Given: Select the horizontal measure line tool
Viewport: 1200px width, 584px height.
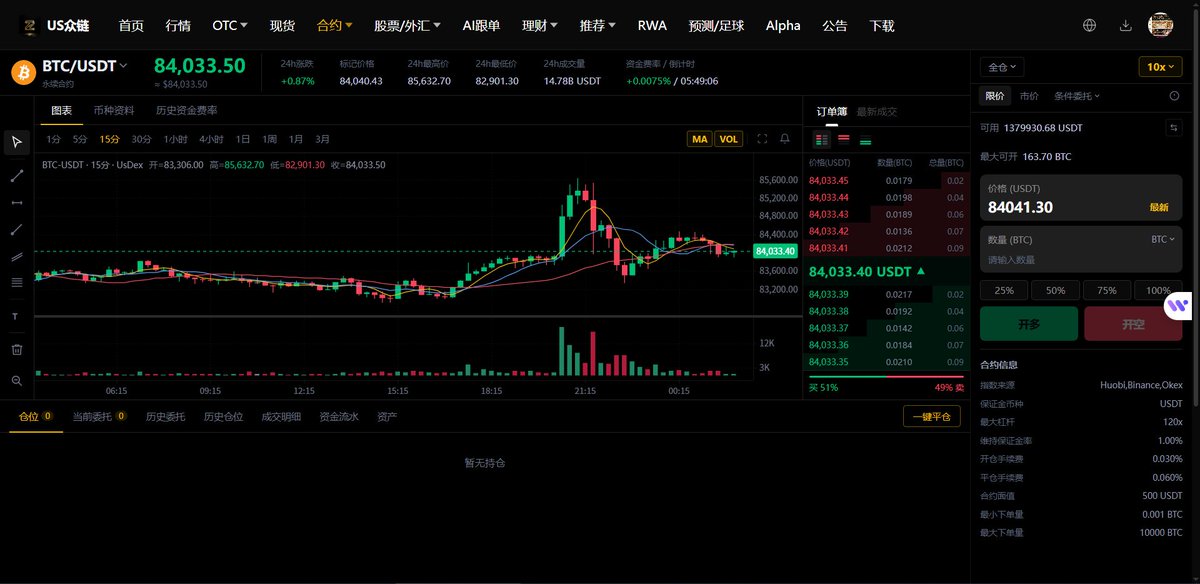Looking at the screenshot, I should [16, 203].
